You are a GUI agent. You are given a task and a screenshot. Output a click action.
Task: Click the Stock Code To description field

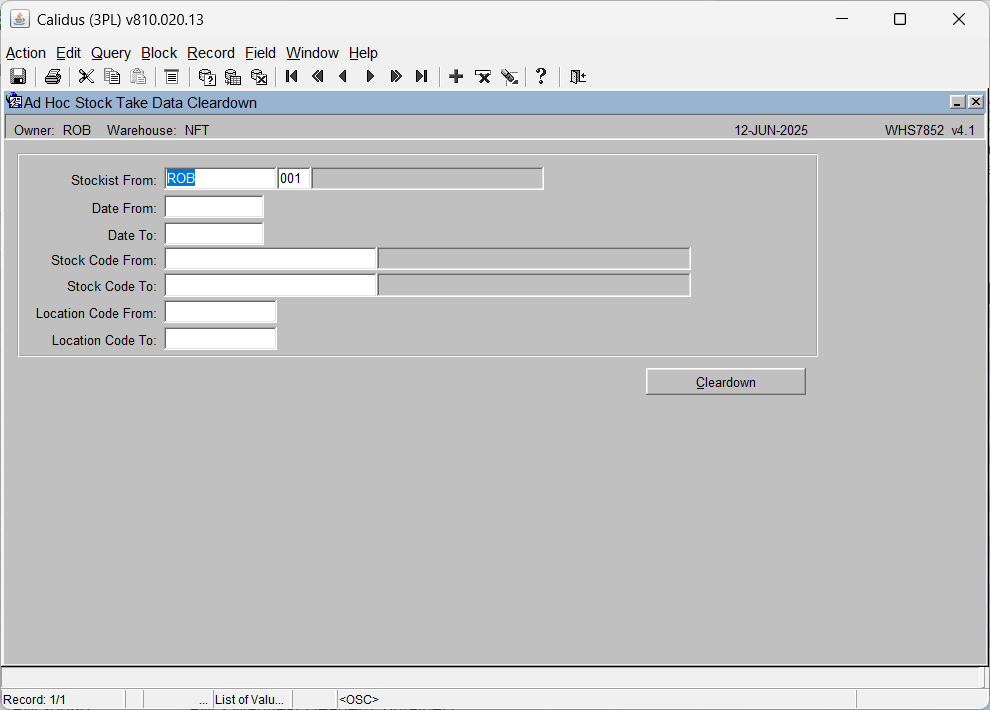(534, 285)
